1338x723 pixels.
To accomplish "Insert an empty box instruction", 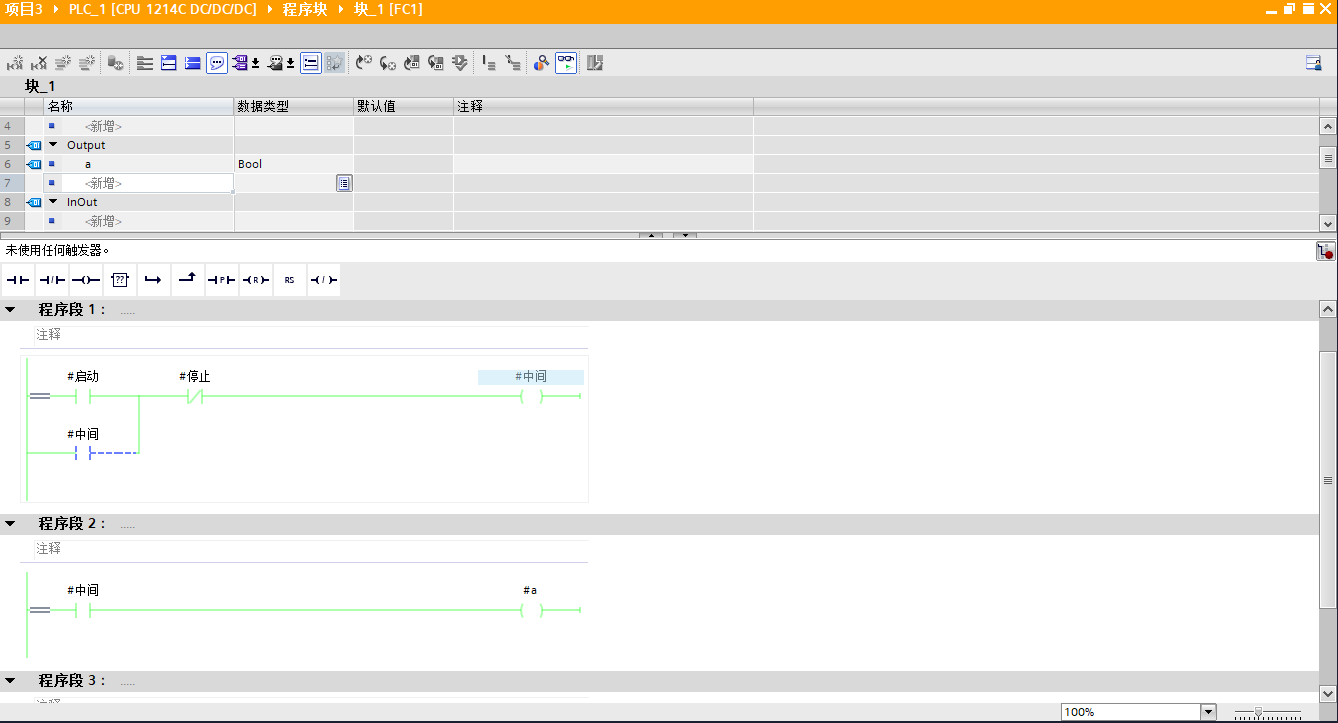I will coord(120,280).
